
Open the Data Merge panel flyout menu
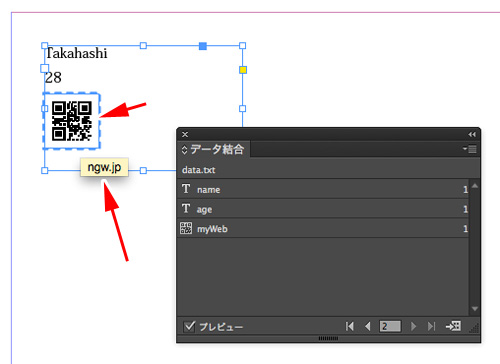(470, 149)
